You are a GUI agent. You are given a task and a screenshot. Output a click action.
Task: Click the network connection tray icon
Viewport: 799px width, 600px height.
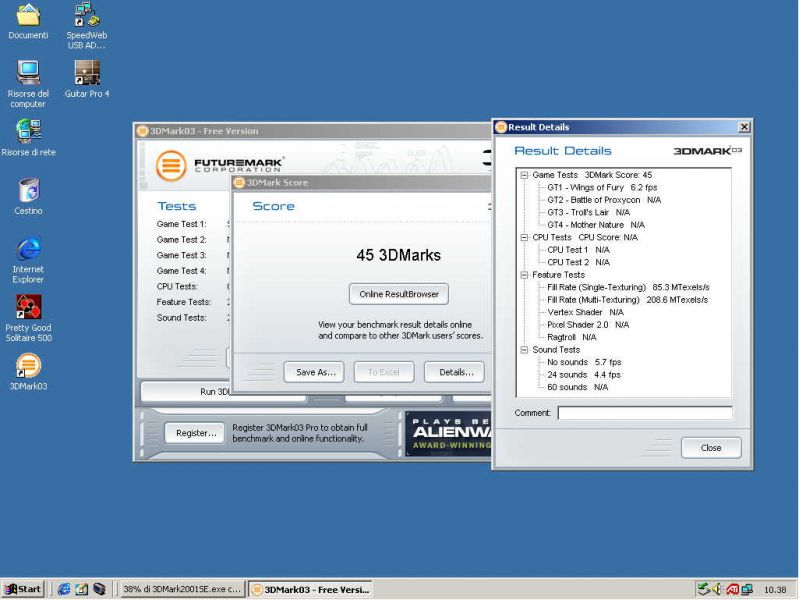[x=747, y=589]
